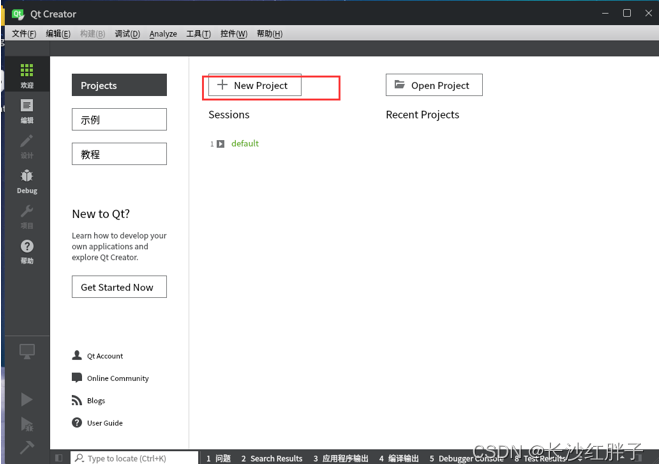Viewport: 659px width, 471px height.
Task: Open the 2 Search Results pane
Action: (272, 458)
